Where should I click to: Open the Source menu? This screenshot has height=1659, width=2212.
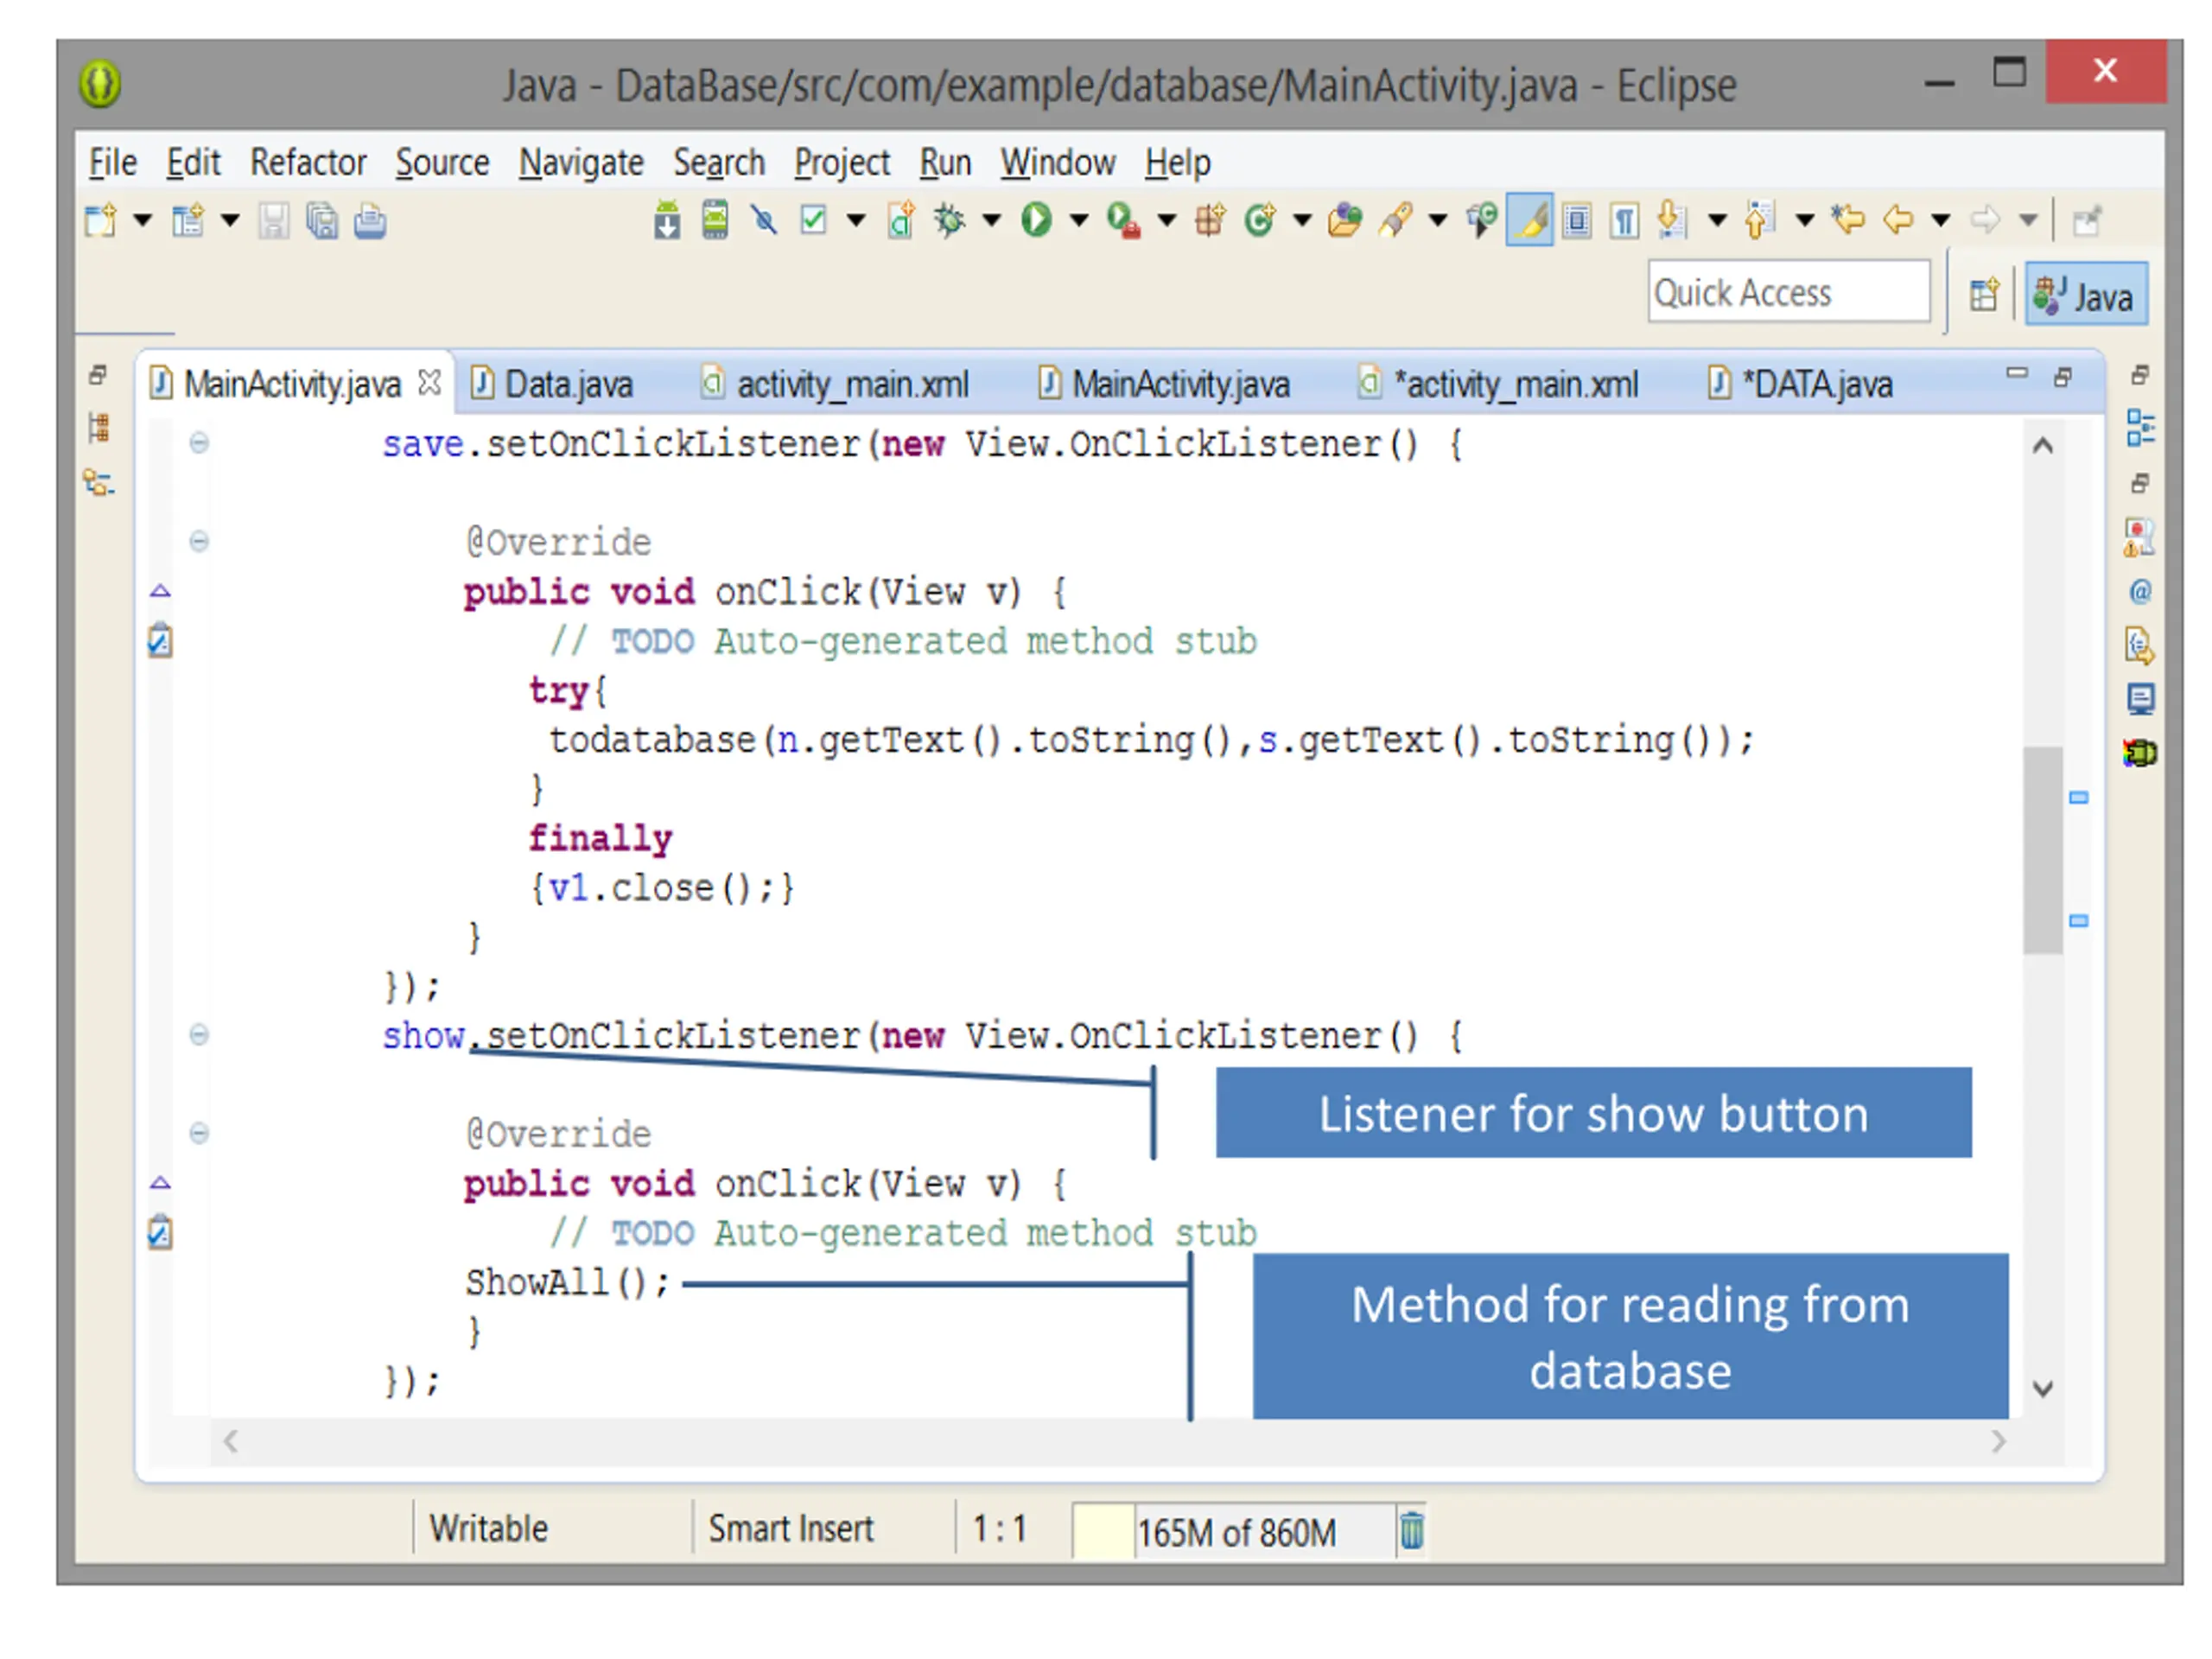(x=442, y=162)
